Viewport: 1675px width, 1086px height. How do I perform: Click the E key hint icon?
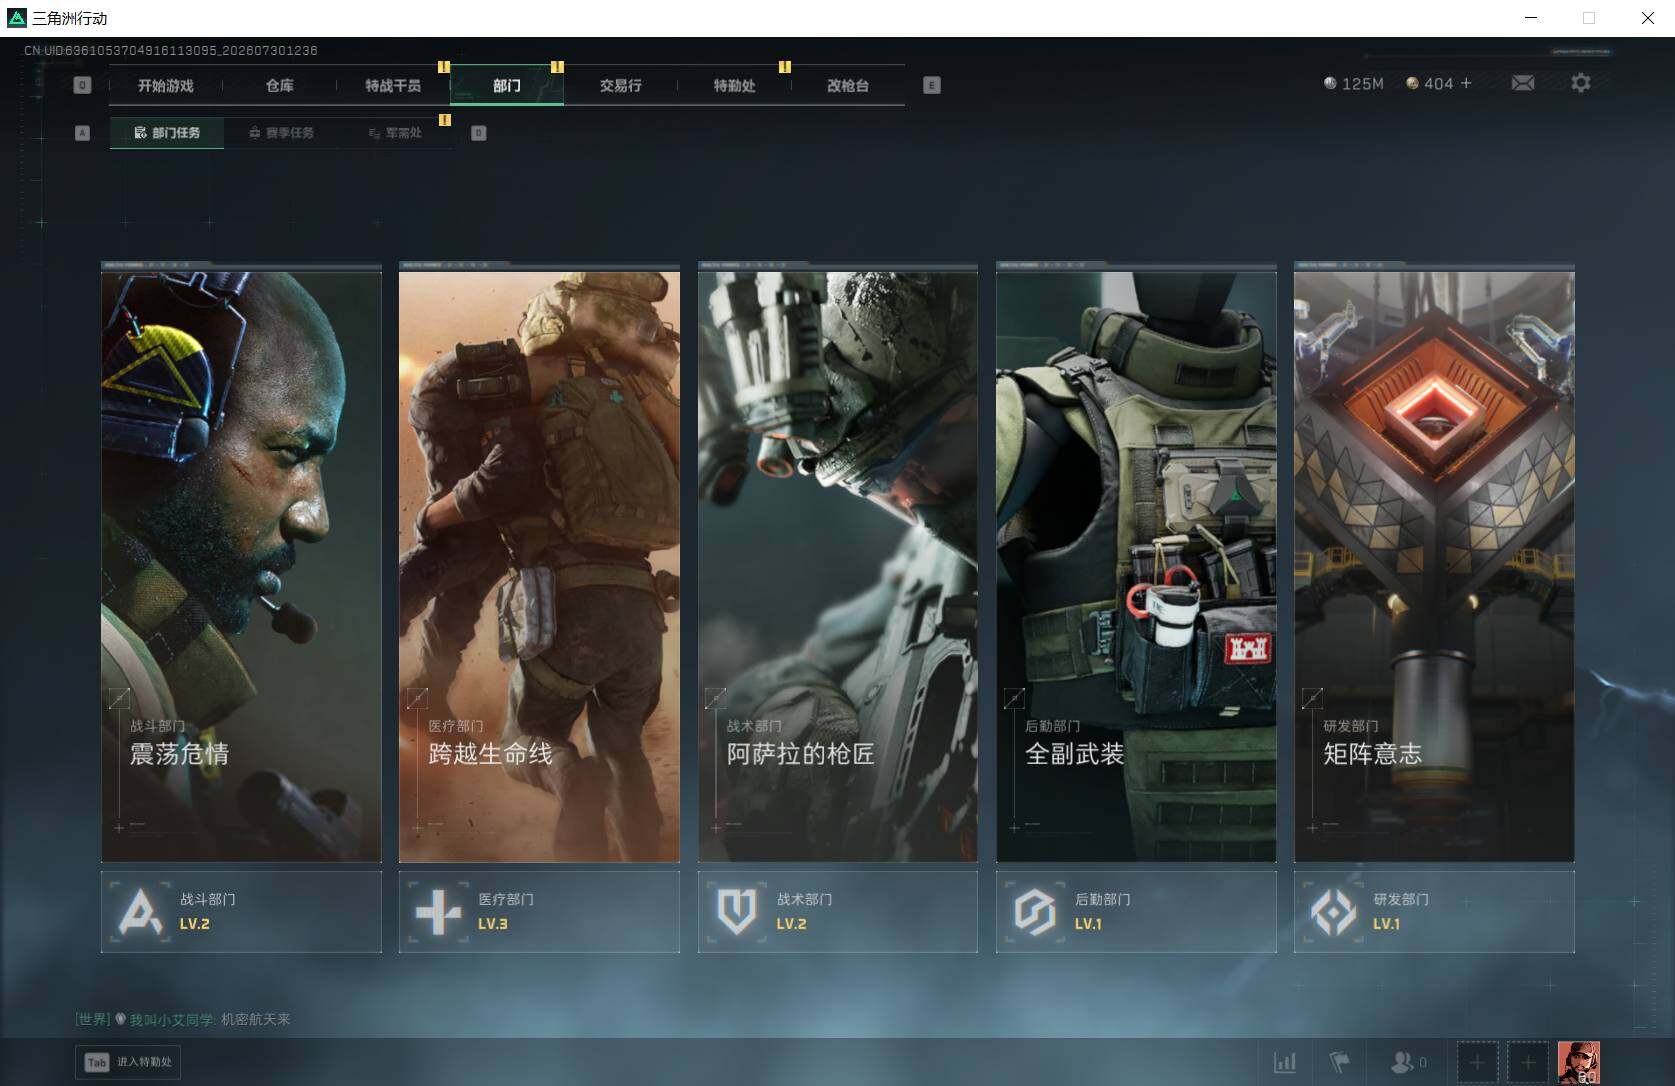[931, 86]
